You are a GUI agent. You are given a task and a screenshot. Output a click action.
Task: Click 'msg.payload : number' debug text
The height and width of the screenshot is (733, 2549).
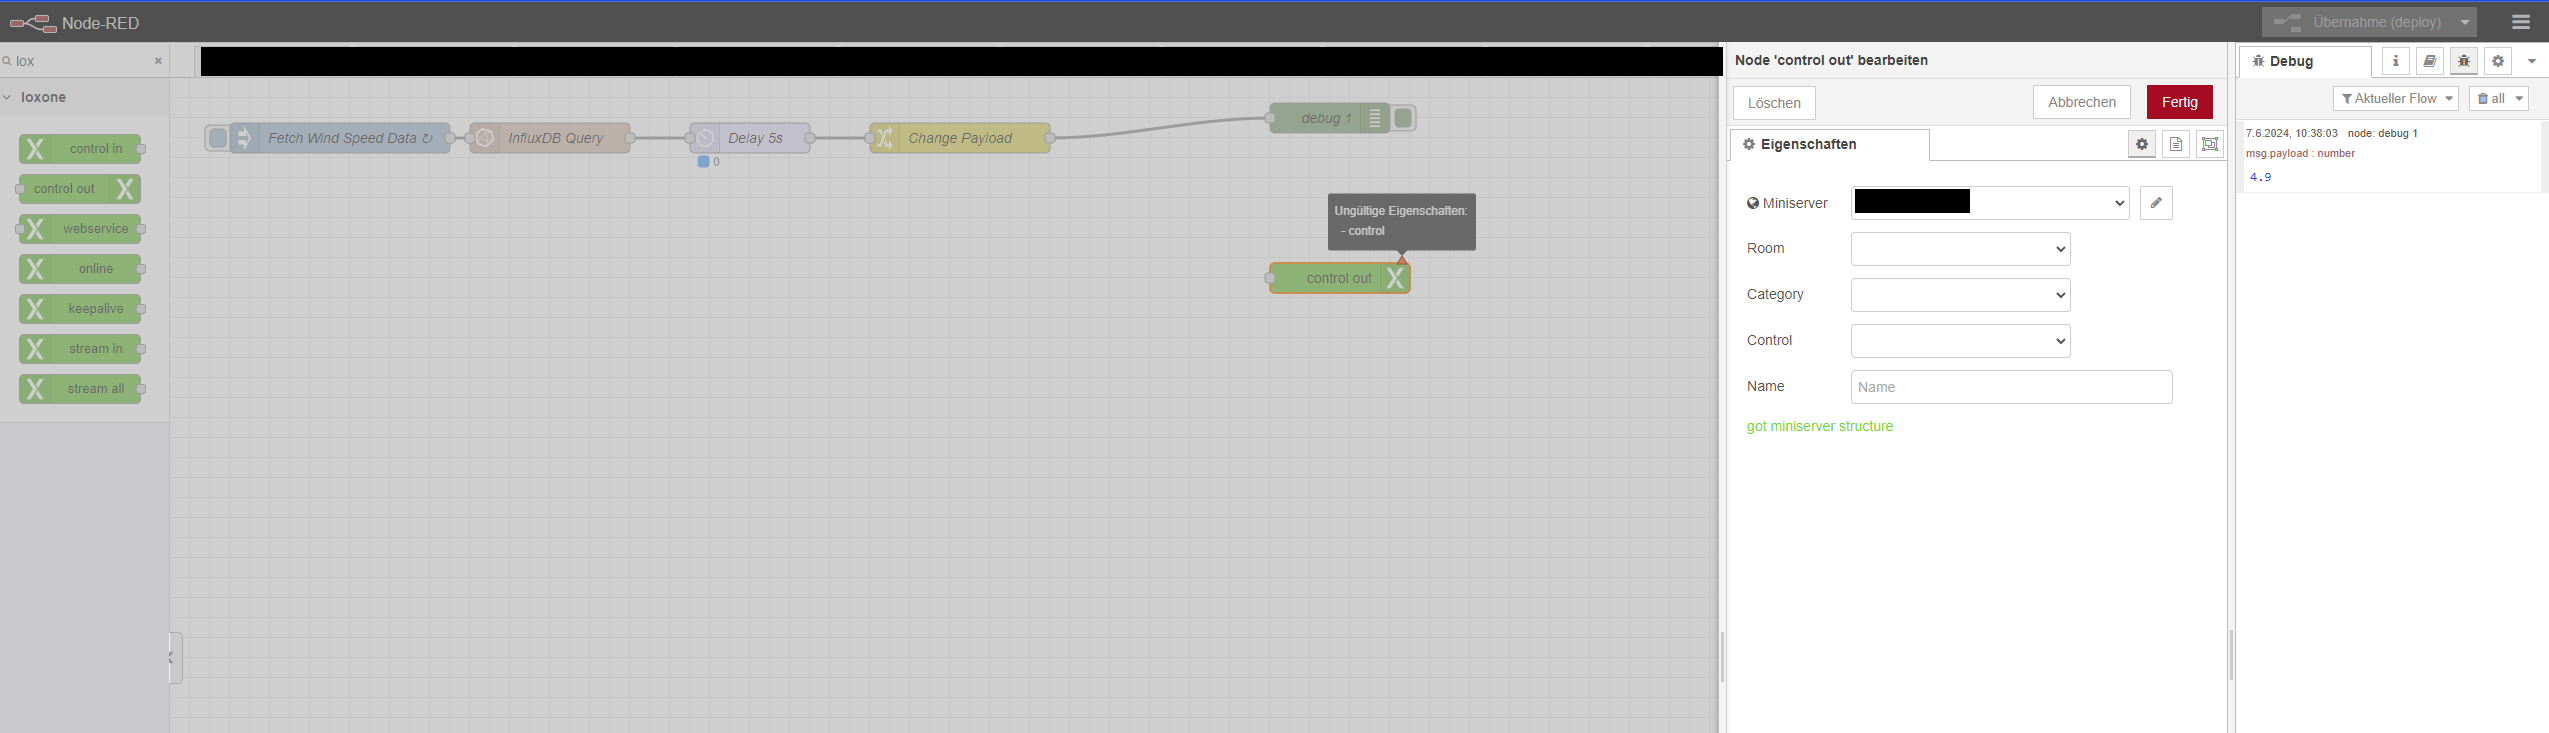(x=2300, y=153)
